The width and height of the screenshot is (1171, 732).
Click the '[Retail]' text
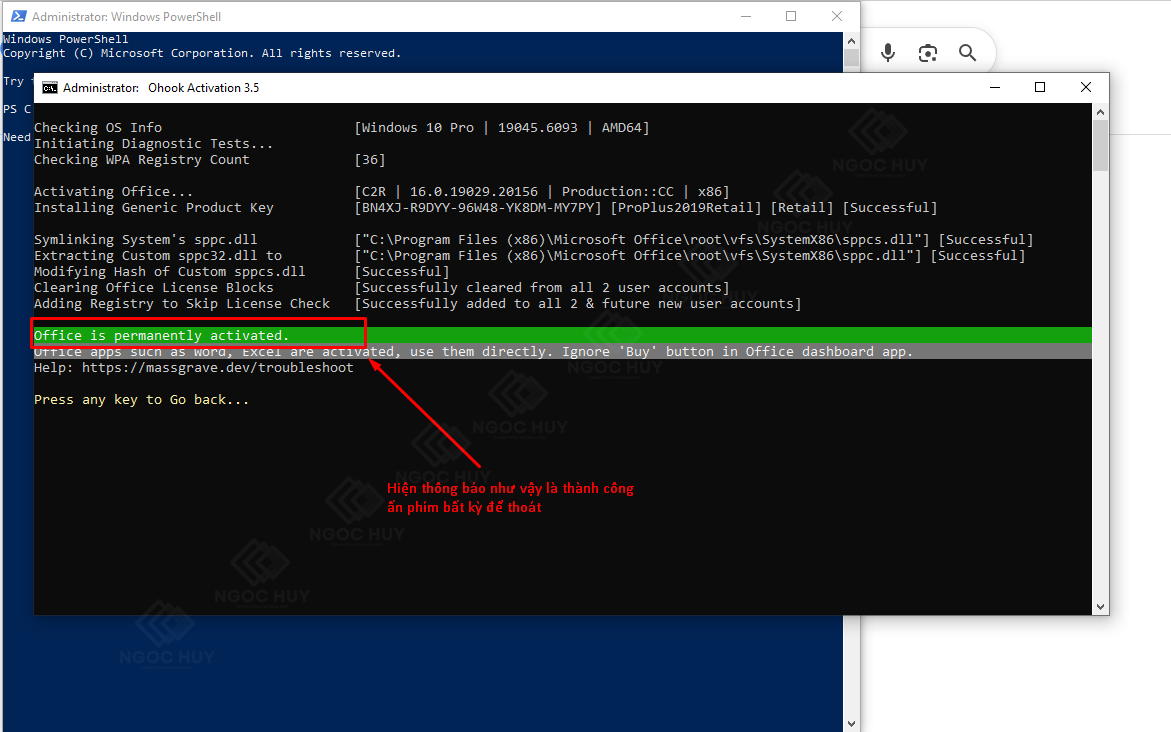pyautogui.click(x=801, y=208)
